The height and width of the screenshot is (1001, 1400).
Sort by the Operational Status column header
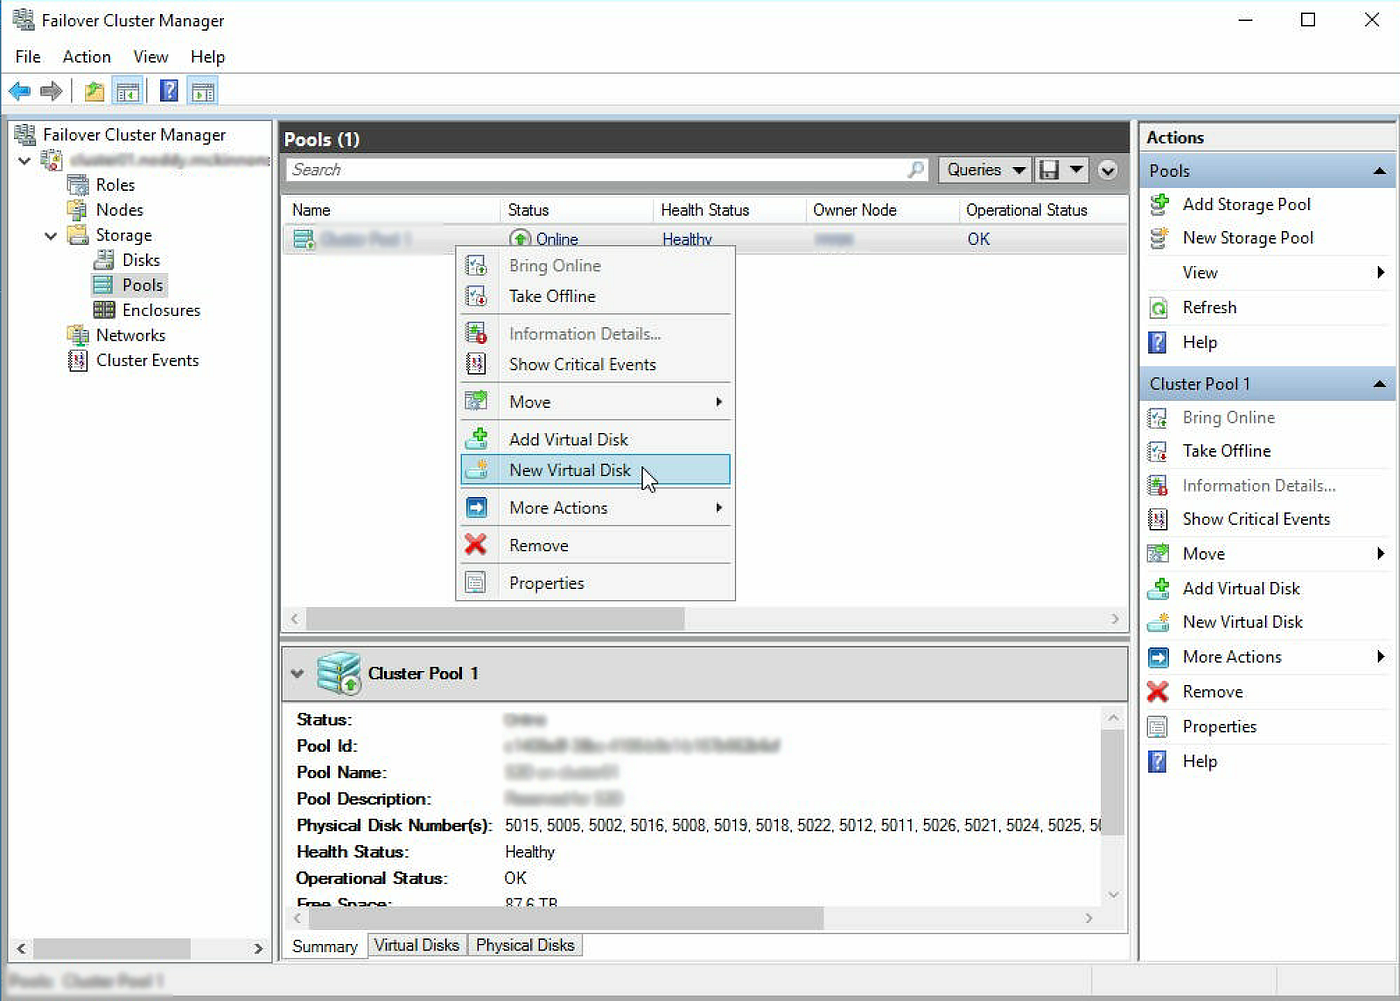coord(1042,210)
